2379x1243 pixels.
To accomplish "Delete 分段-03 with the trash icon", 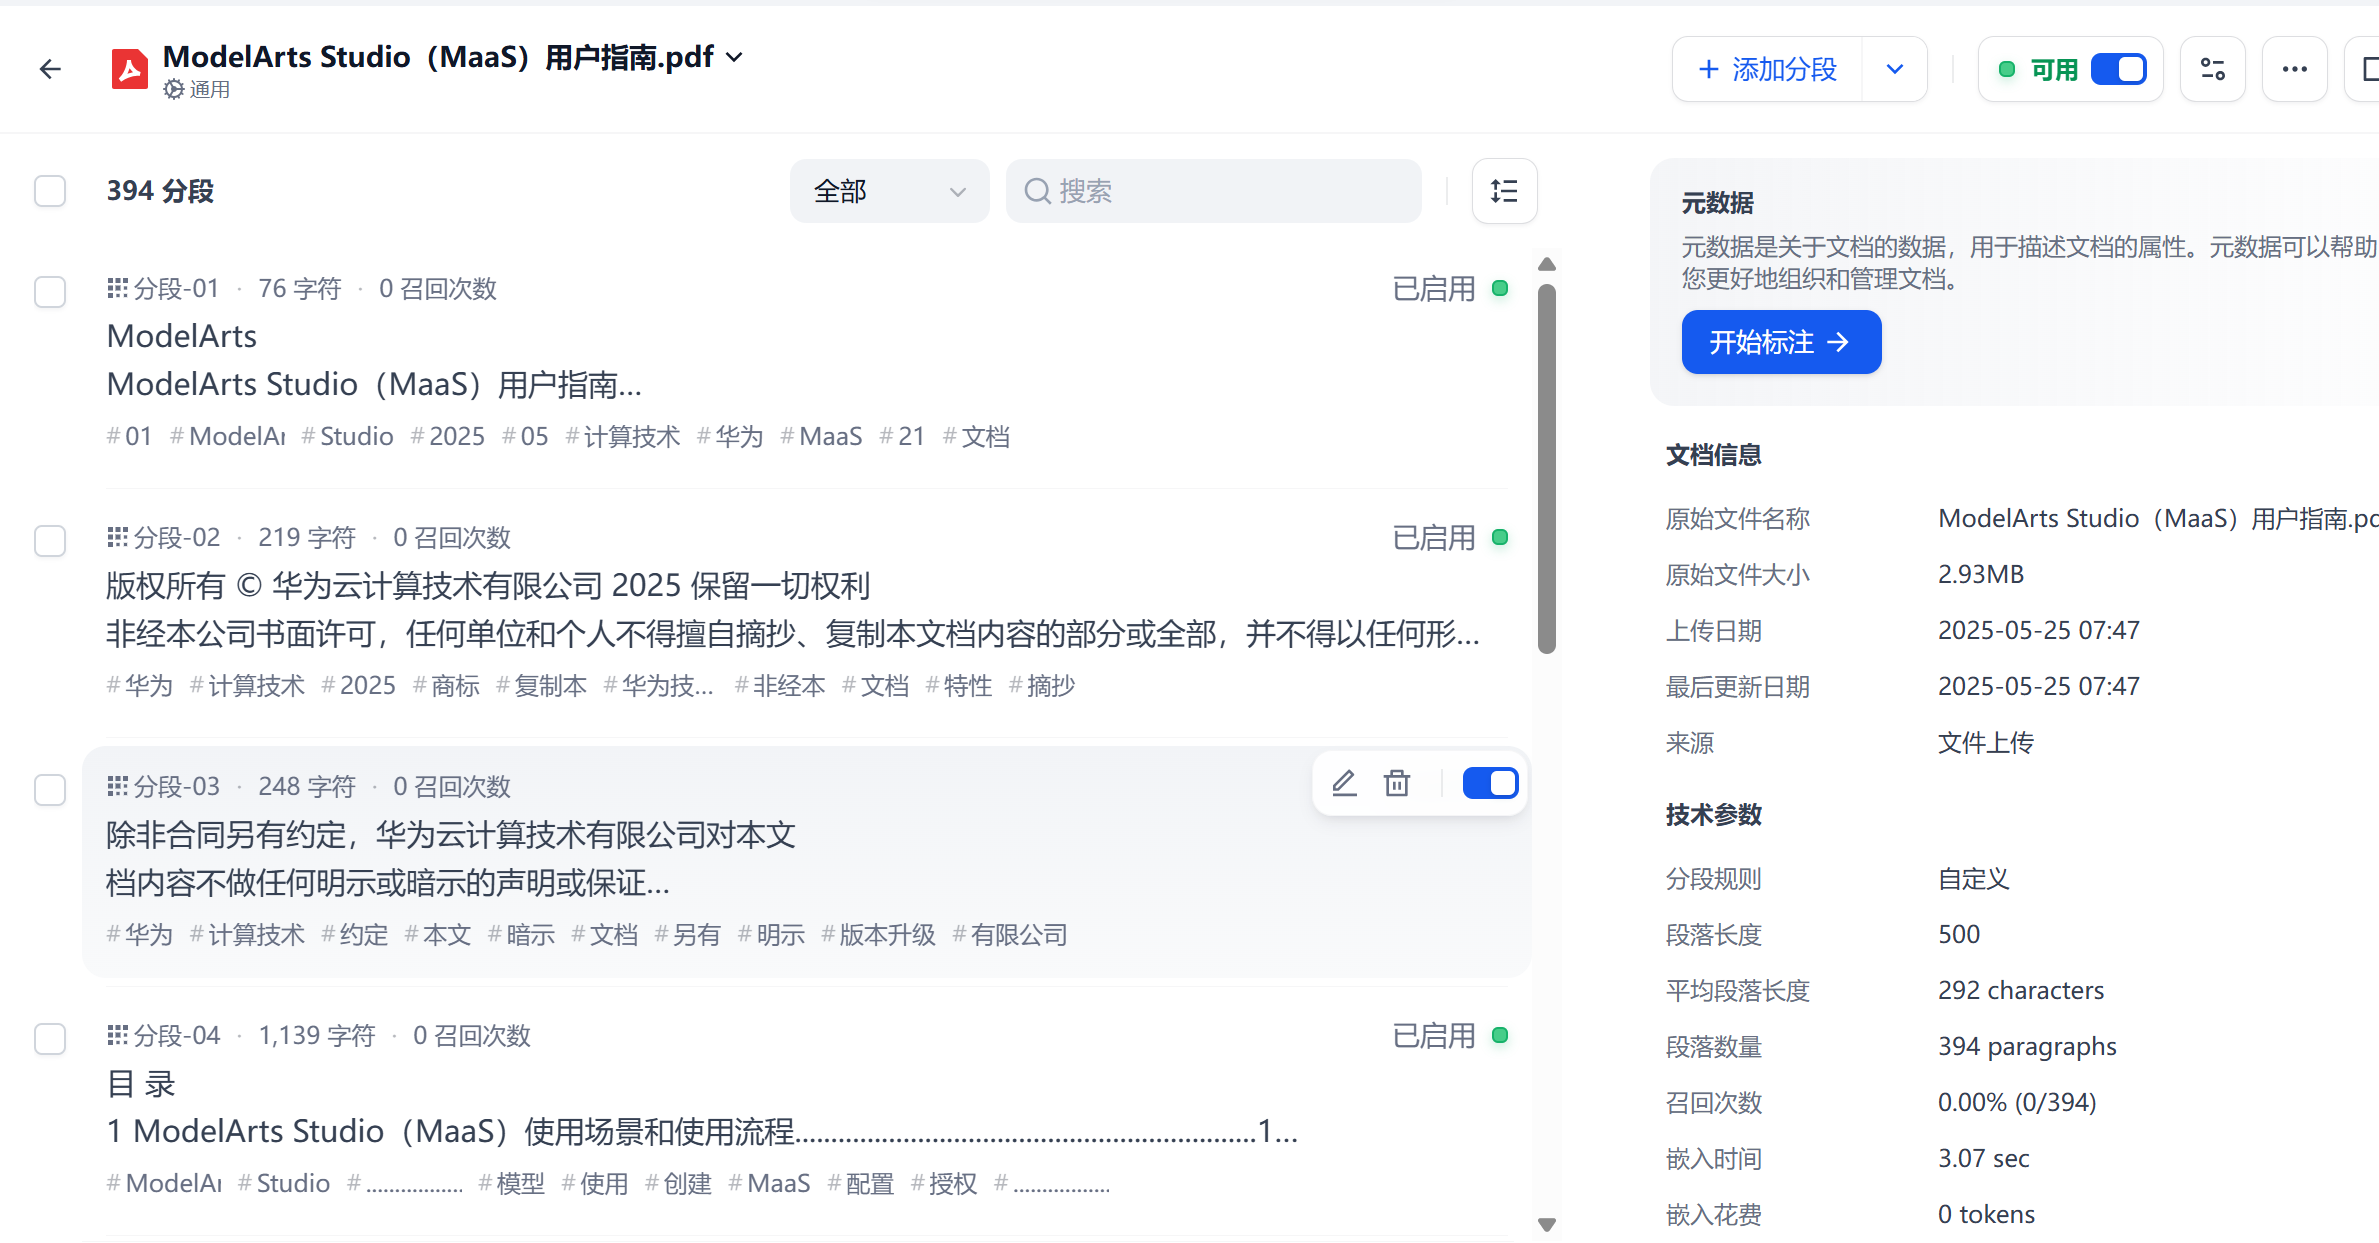I will [1397, 783].
